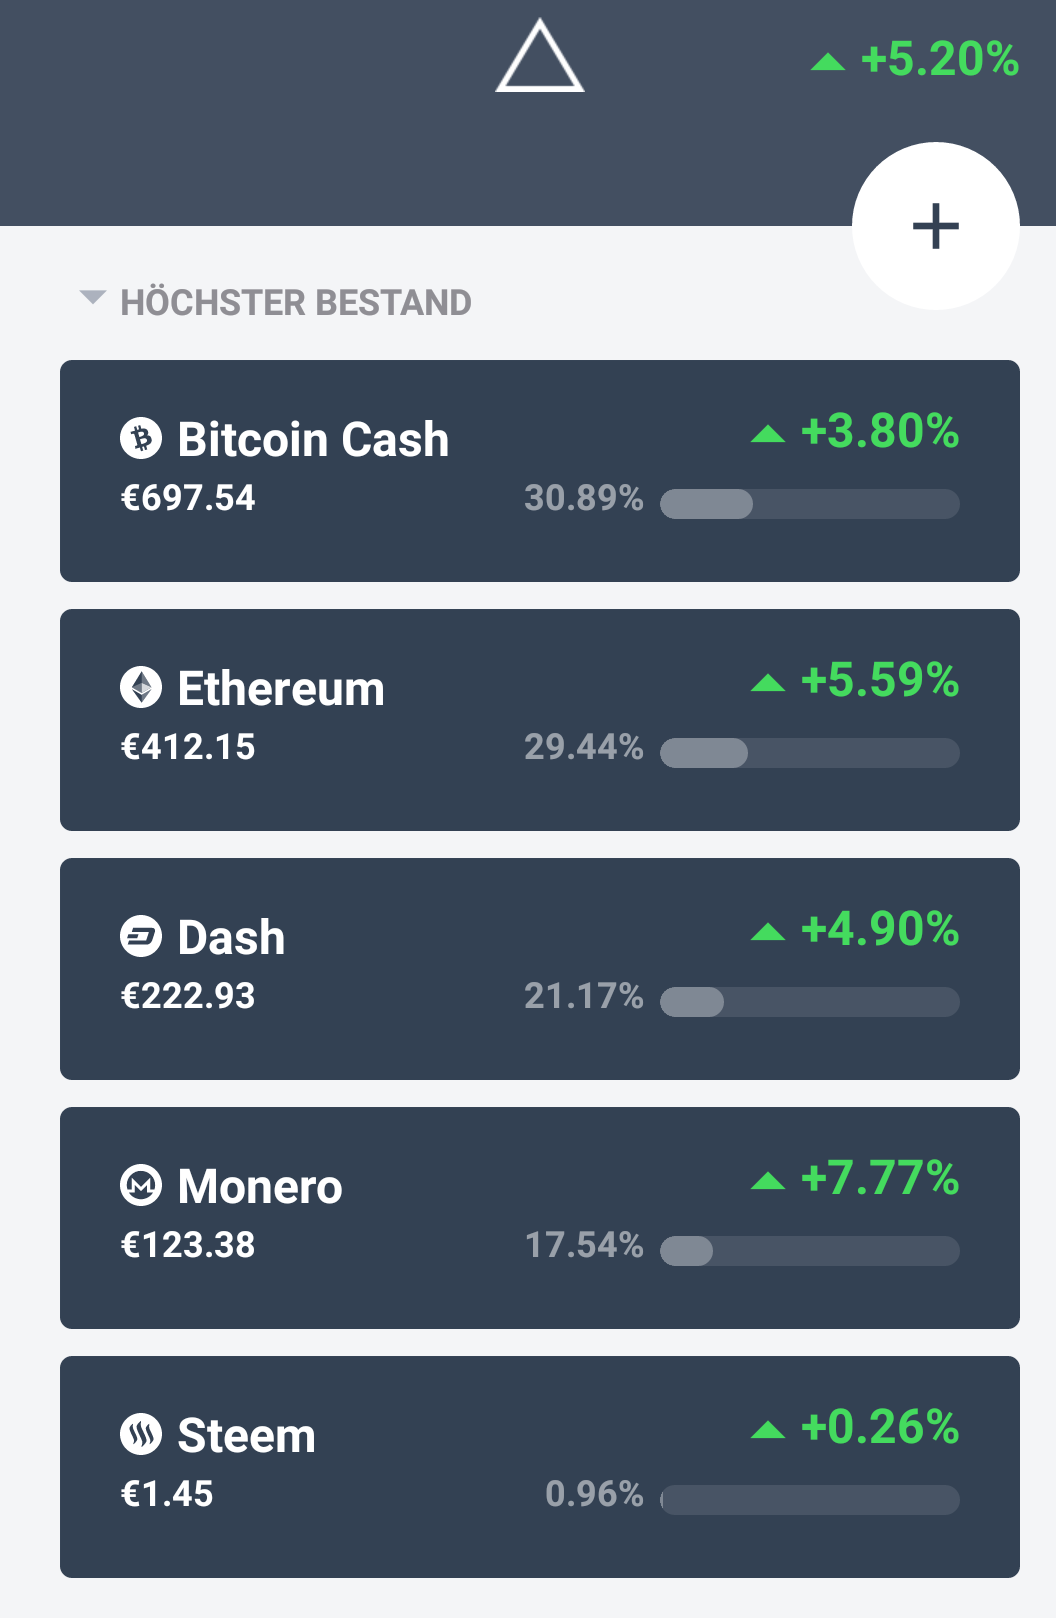Click the Bitcoin Cash 30.89% allocation bar
The width and height of the screenshot is (1056, 1618).
(x=810, y=504)
